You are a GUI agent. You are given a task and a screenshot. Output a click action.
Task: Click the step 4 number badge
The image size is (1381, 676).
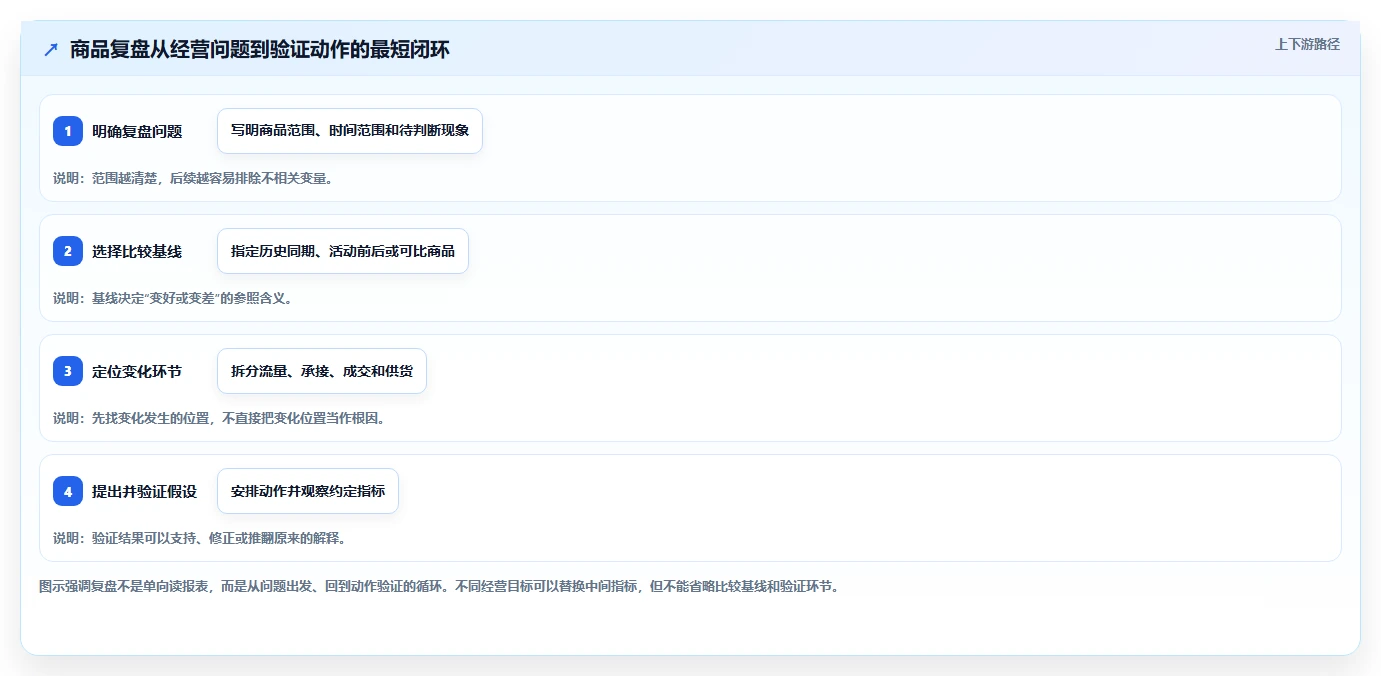coord(68,491)
